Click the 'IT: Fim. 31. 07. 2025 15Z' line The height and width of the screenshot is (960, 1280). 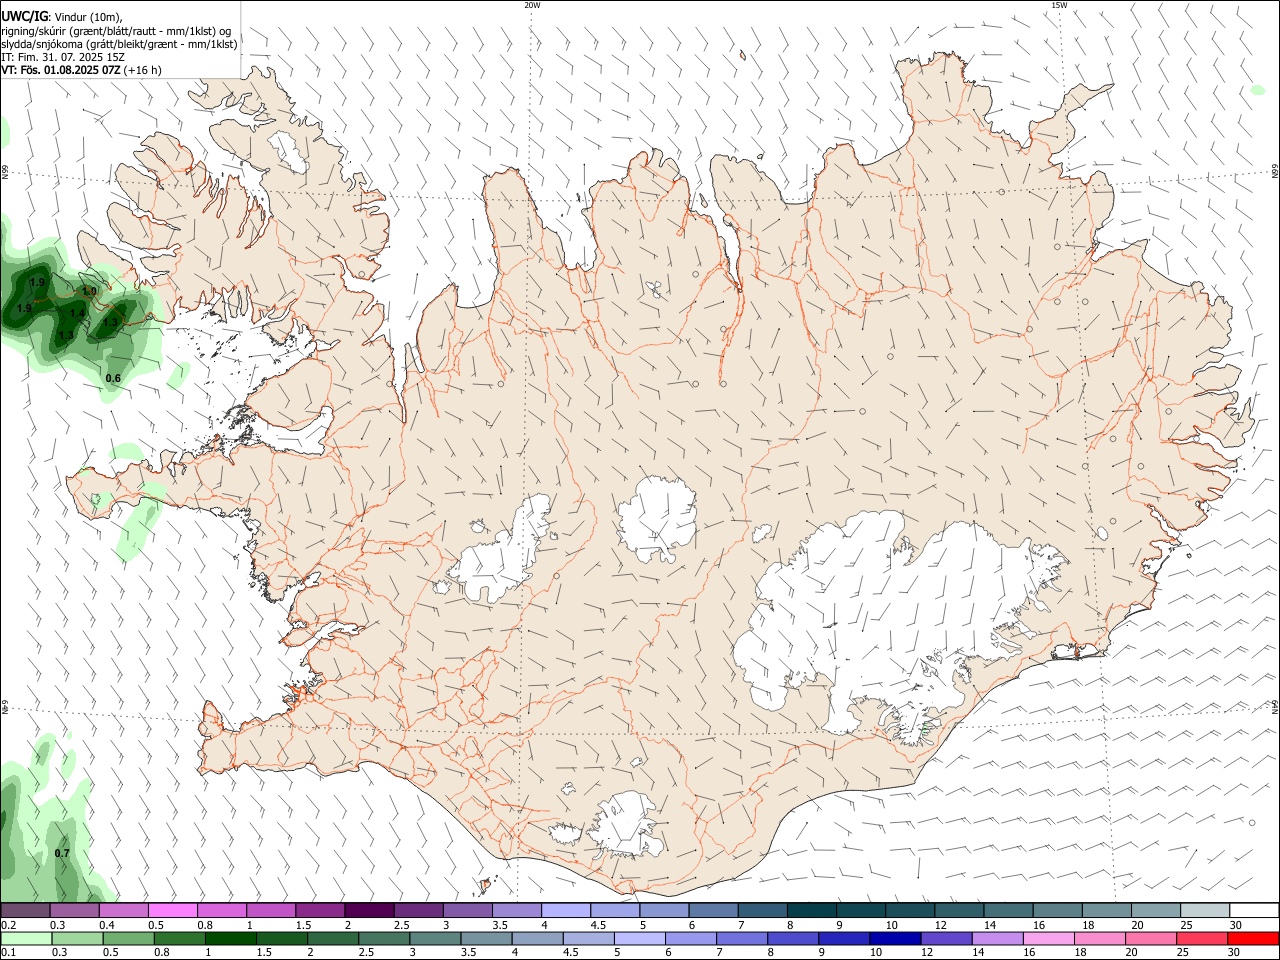[62, 57]
